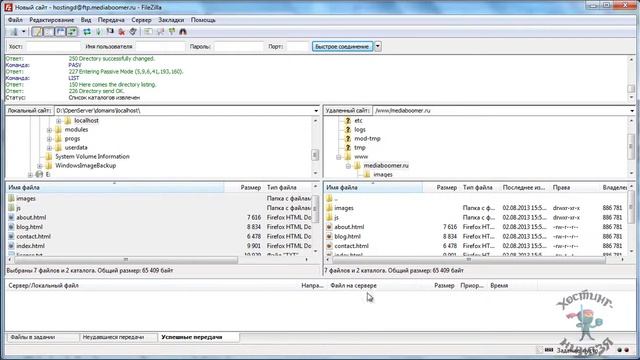The height and width of the screenshot is (360, 640).
Task: Click the local index.html file icon
Action: [x=11, y=246]
